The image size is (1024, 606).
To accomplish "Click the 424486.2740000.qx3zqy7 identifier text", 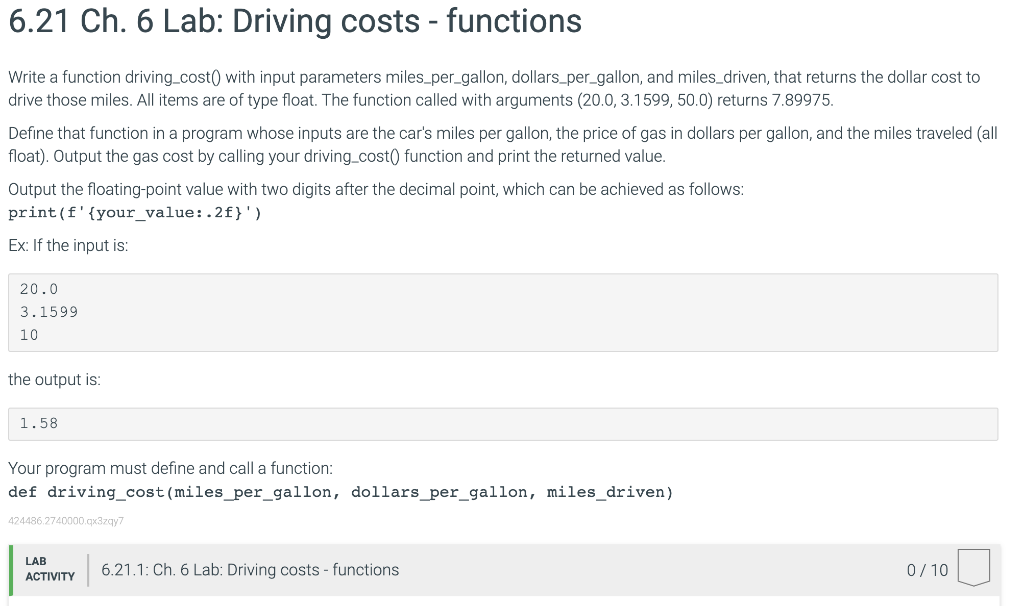I will (x=65, y=520).
